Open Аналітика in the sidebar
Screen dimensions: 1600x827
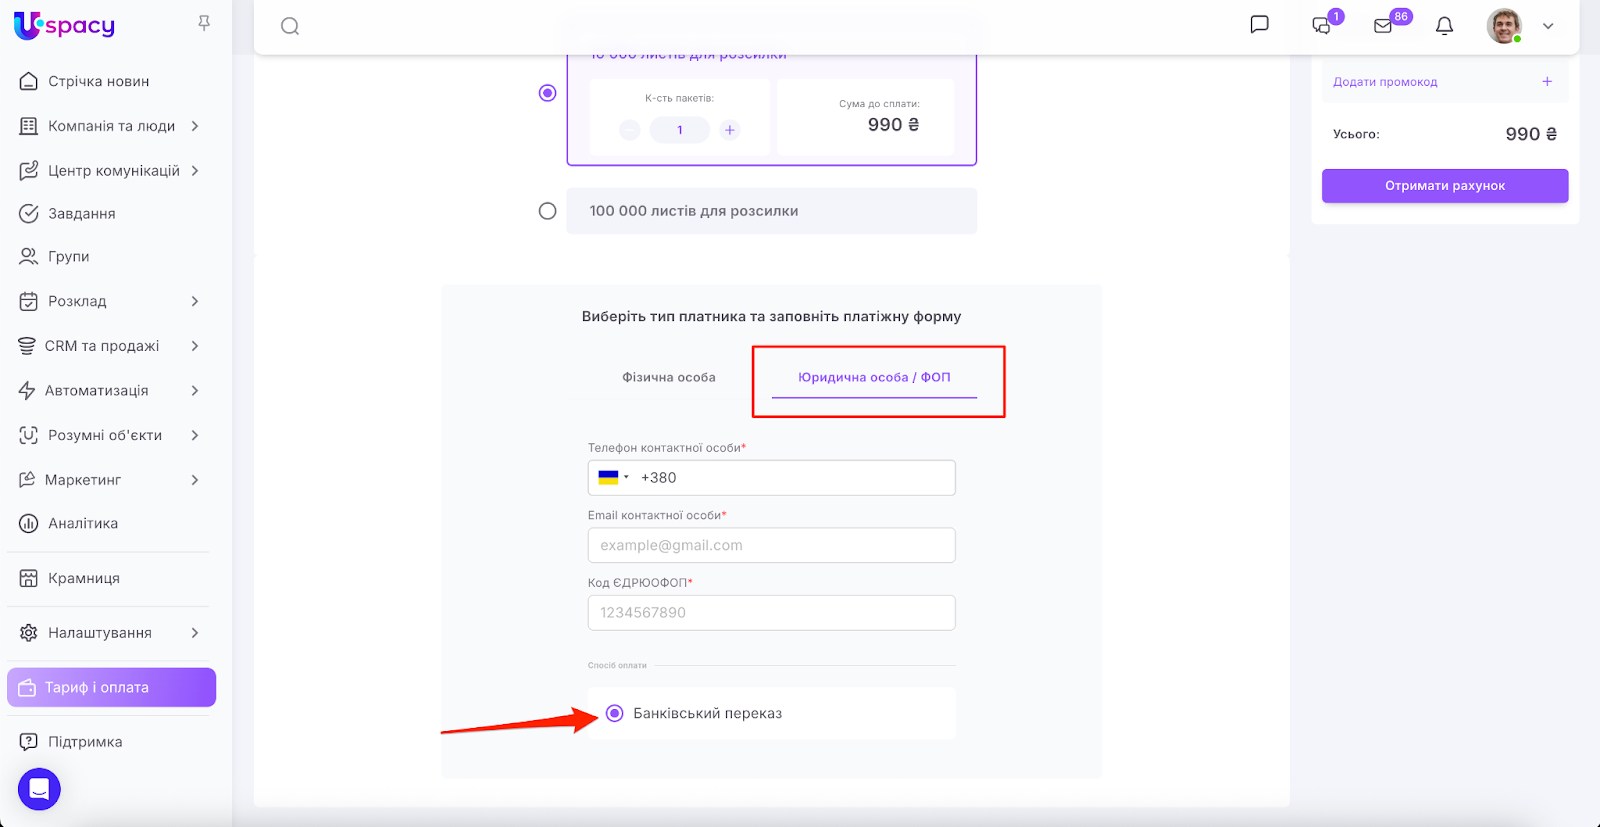point(83,523)
